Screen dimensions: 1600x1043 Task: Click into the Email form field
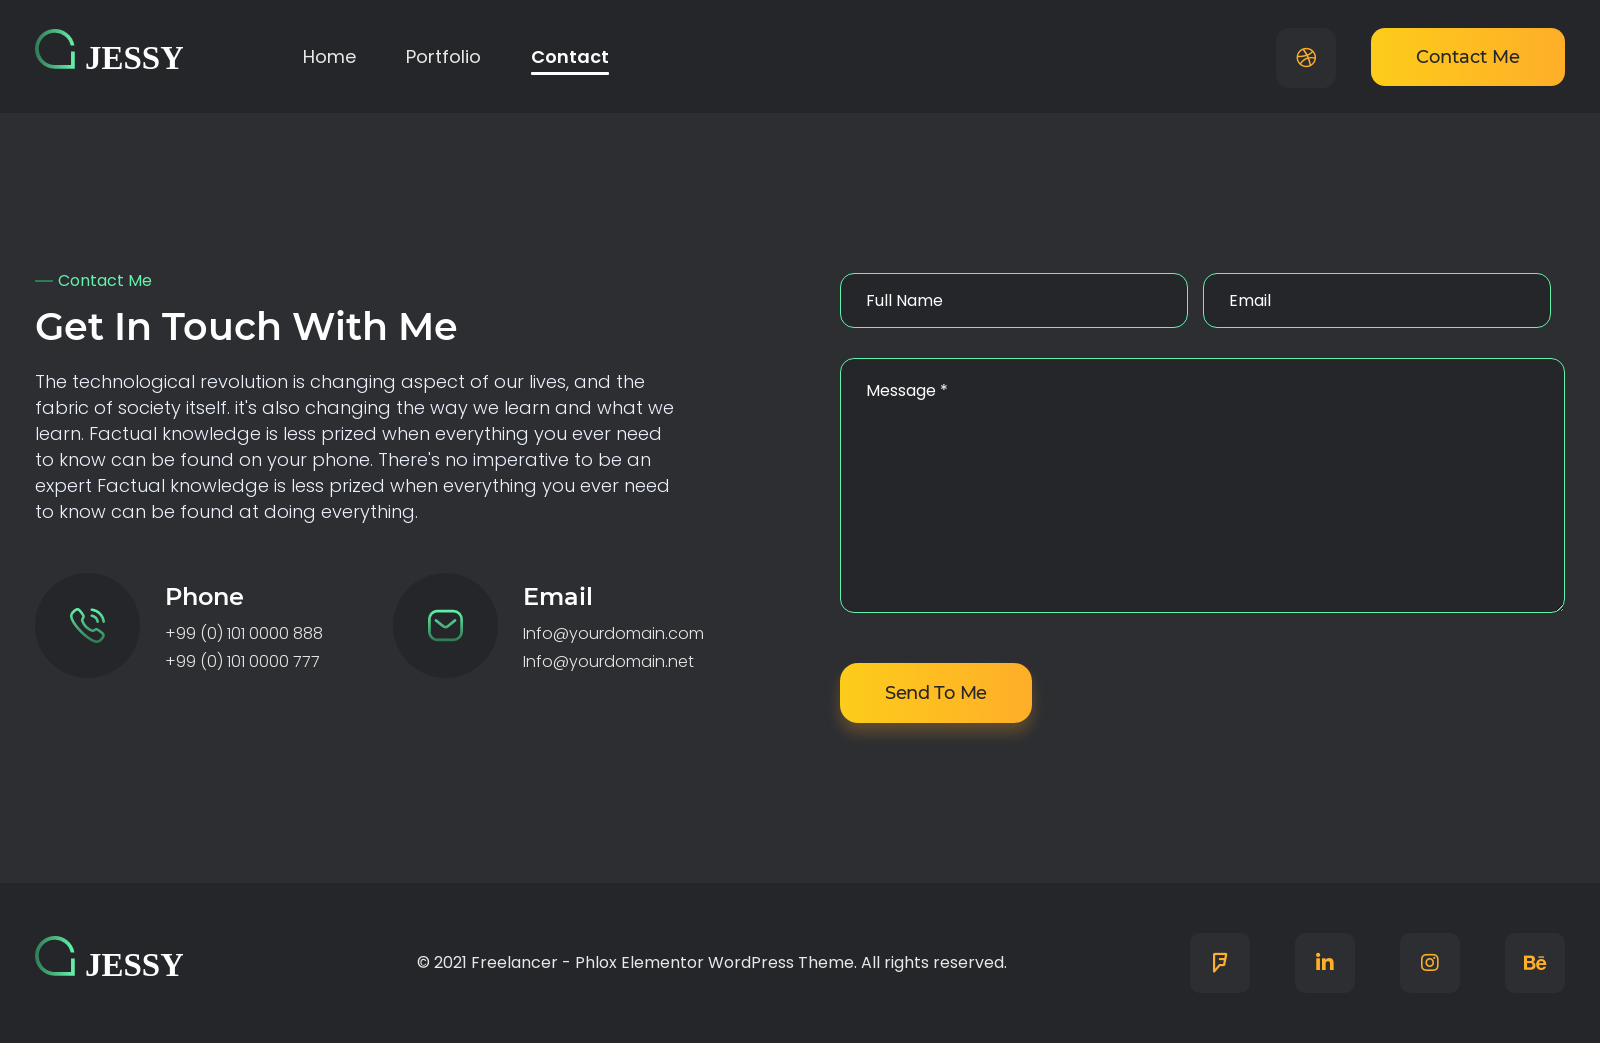[1376, 300]
